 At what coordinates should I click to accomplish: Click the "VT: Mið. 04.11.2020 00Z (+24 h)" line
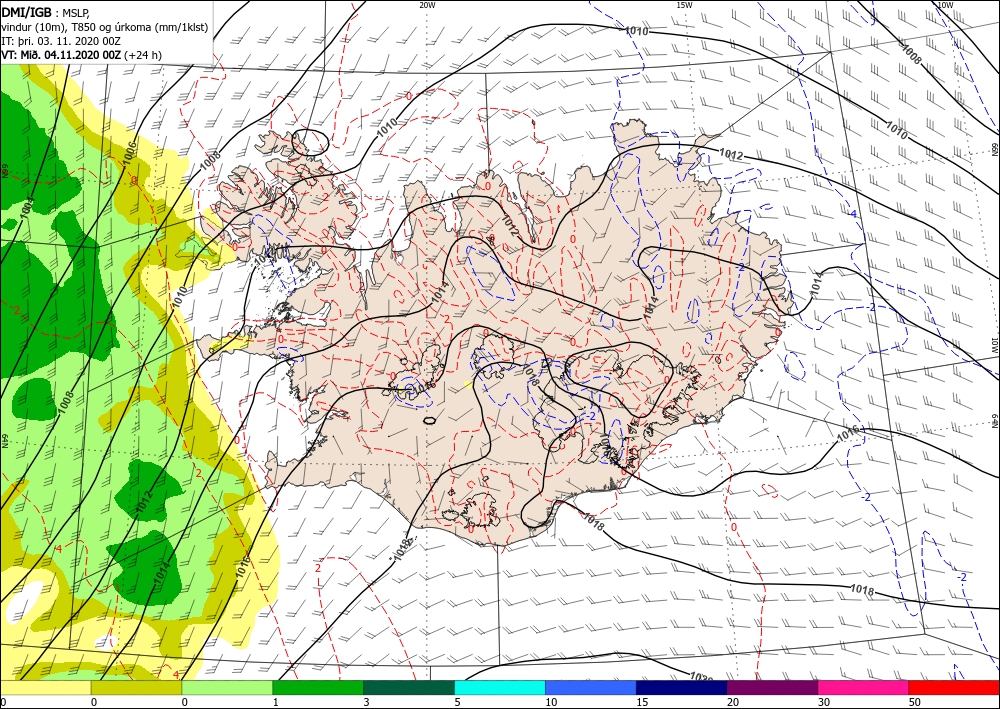point(82,55)
